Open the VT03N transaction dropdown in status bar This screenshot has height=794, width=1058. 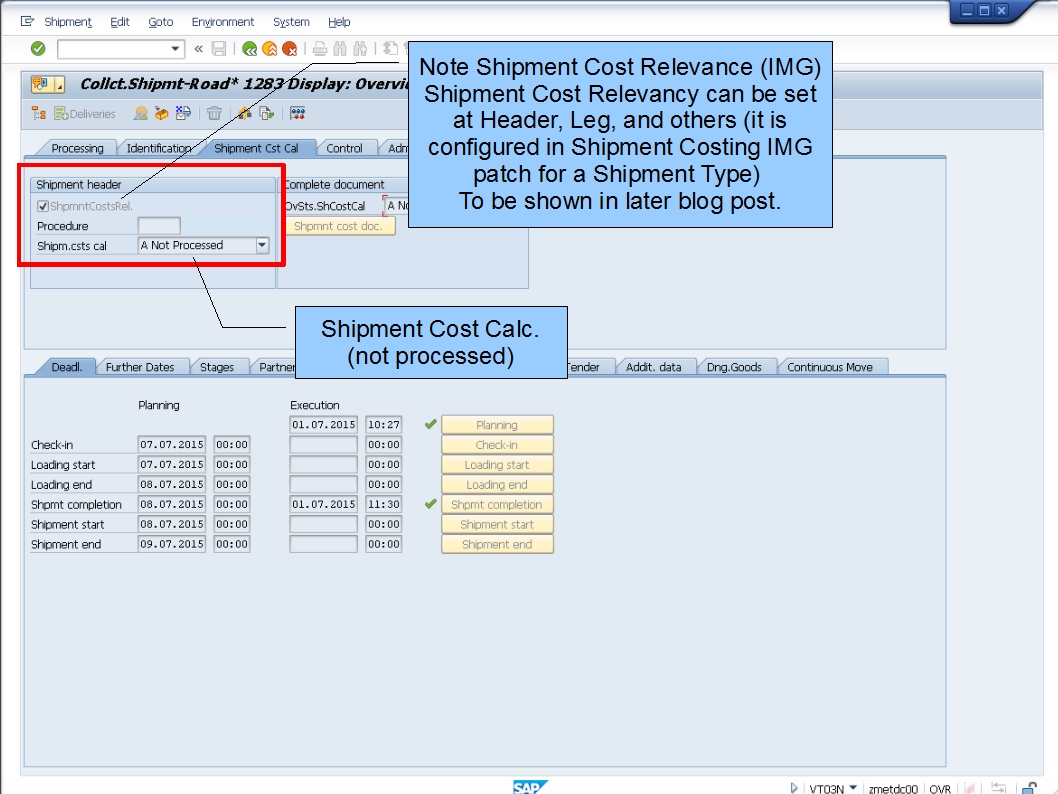point(853,787)
